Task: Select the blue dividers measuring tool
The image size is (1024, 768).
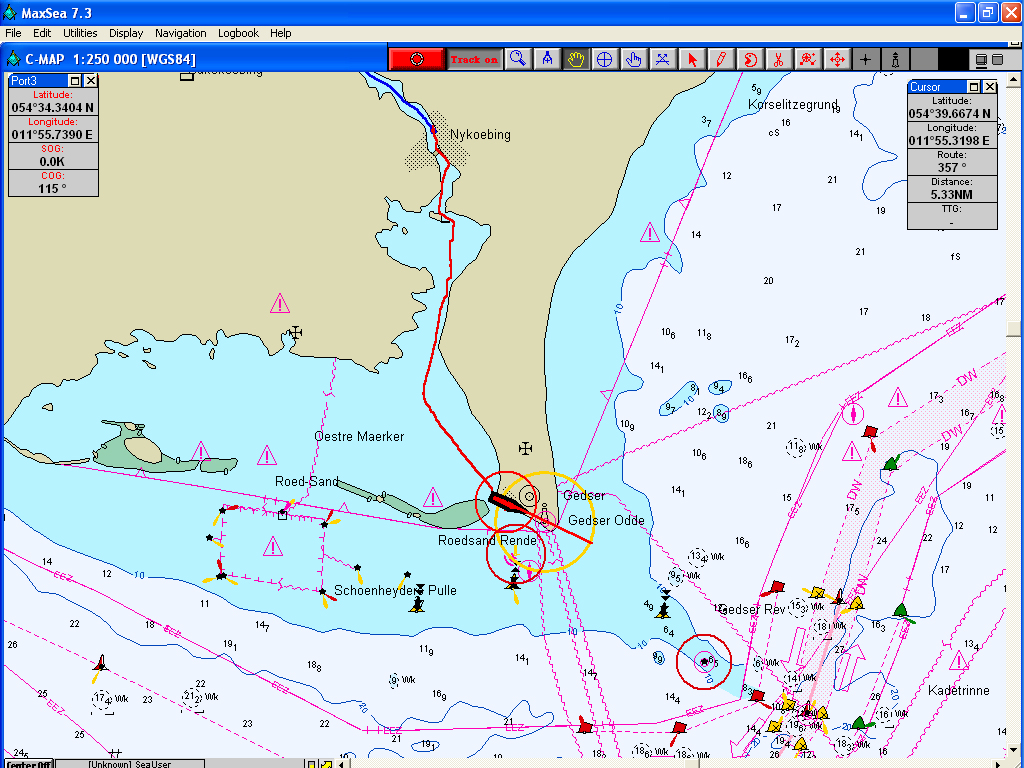Action: (x=547, y=59)
